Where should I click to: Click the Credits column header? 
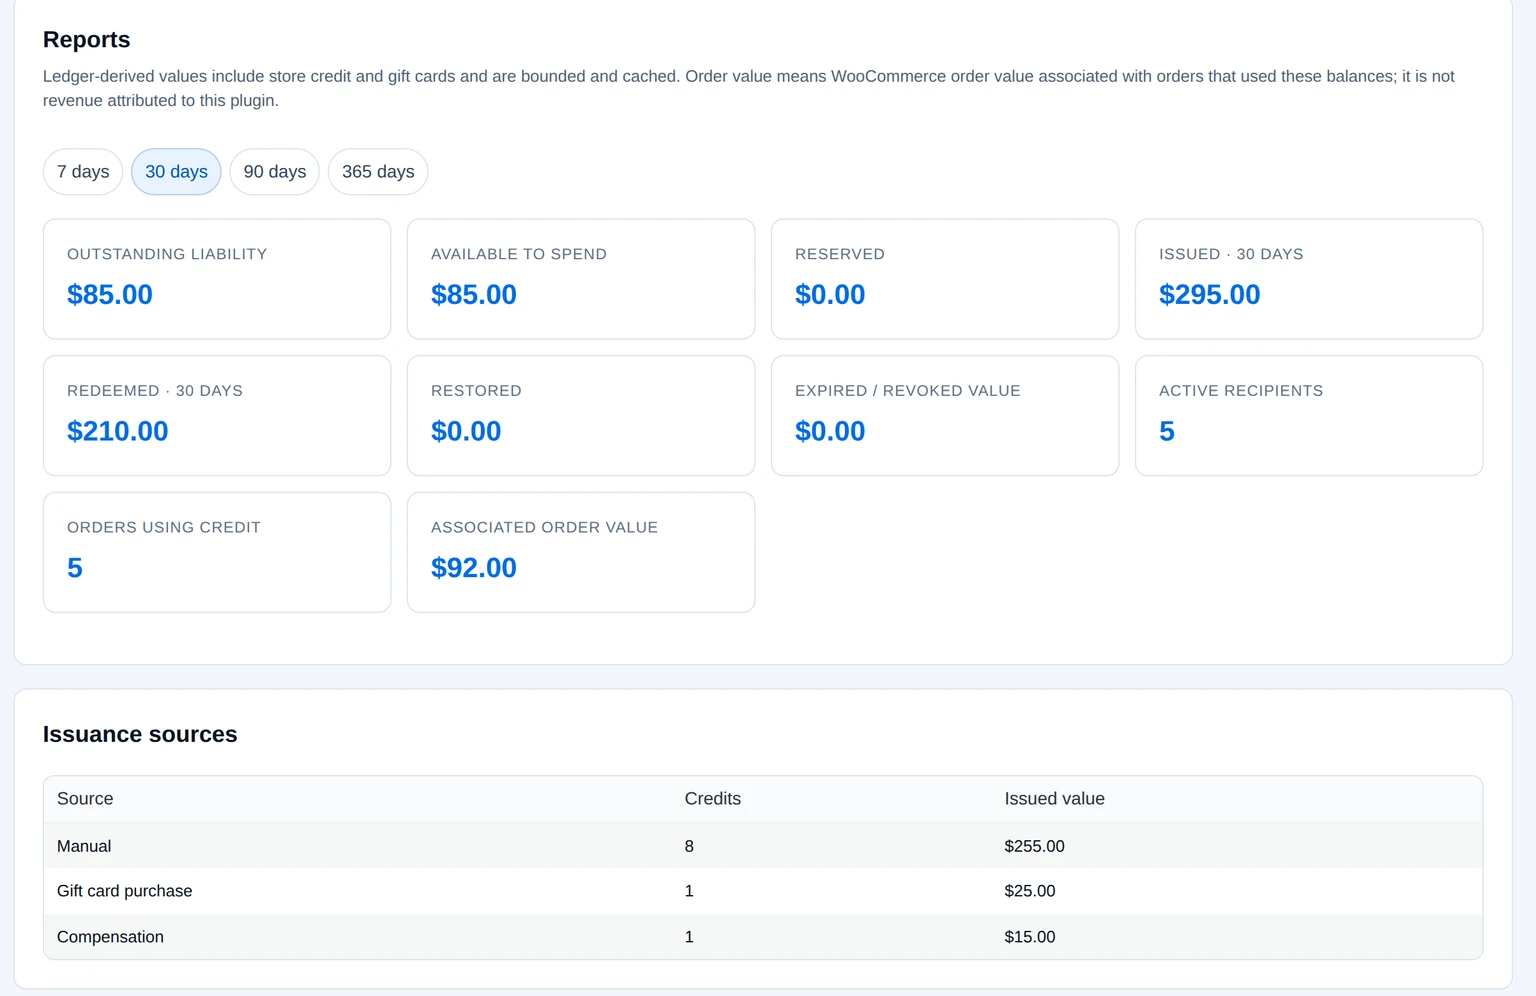click(x=713, y=799)
